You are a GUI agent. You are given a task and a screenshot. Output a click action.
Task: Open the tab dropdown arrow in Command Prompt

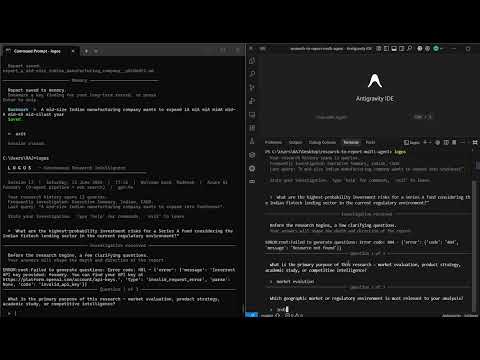pyautogui.click(x=96, y=51)
